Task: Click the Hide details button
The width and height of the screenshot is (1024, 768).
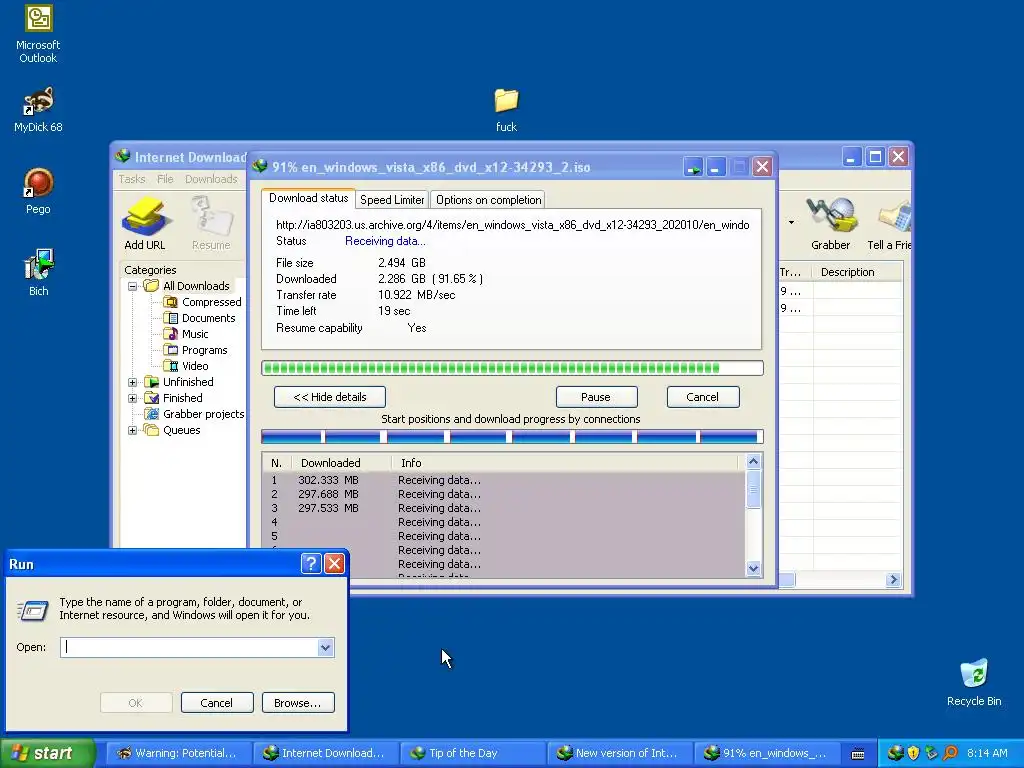Action: pyautogui.click(x=330, y=397)
